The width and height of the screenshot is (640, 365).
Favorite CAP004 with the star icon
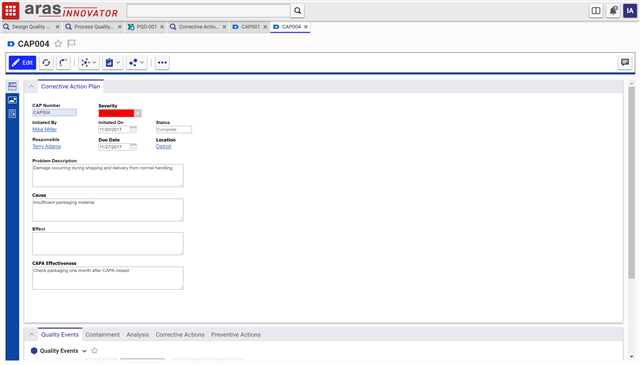click(x=58, y=44)
